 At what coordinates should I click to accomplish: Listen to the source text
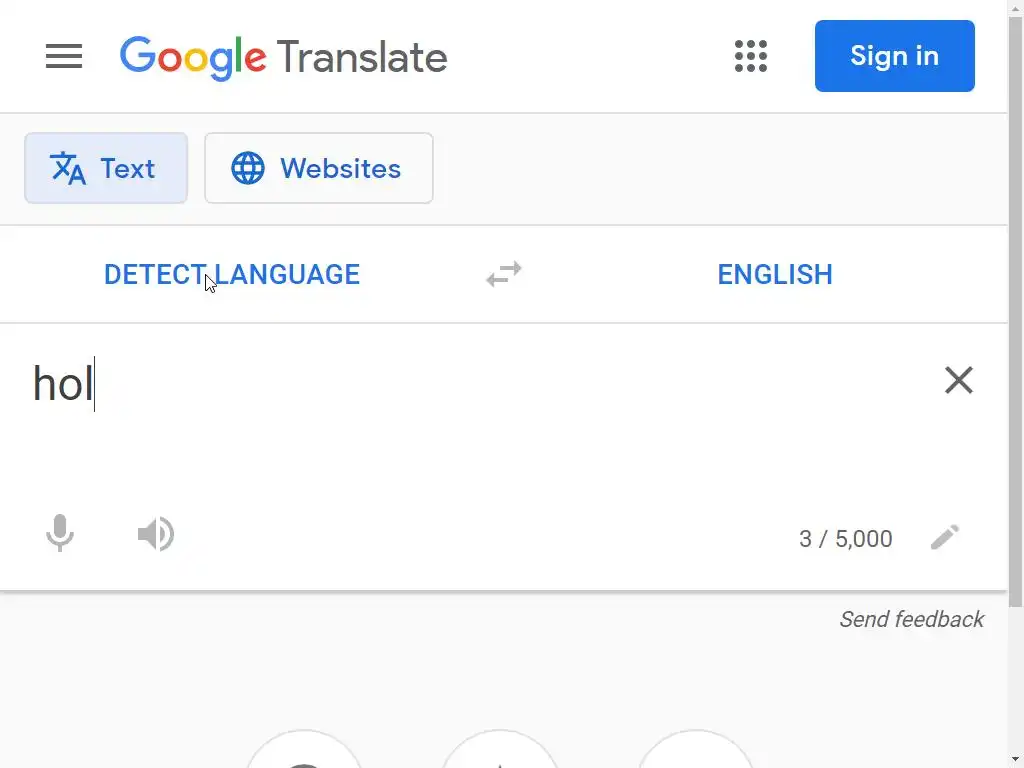tap(156, 535)
